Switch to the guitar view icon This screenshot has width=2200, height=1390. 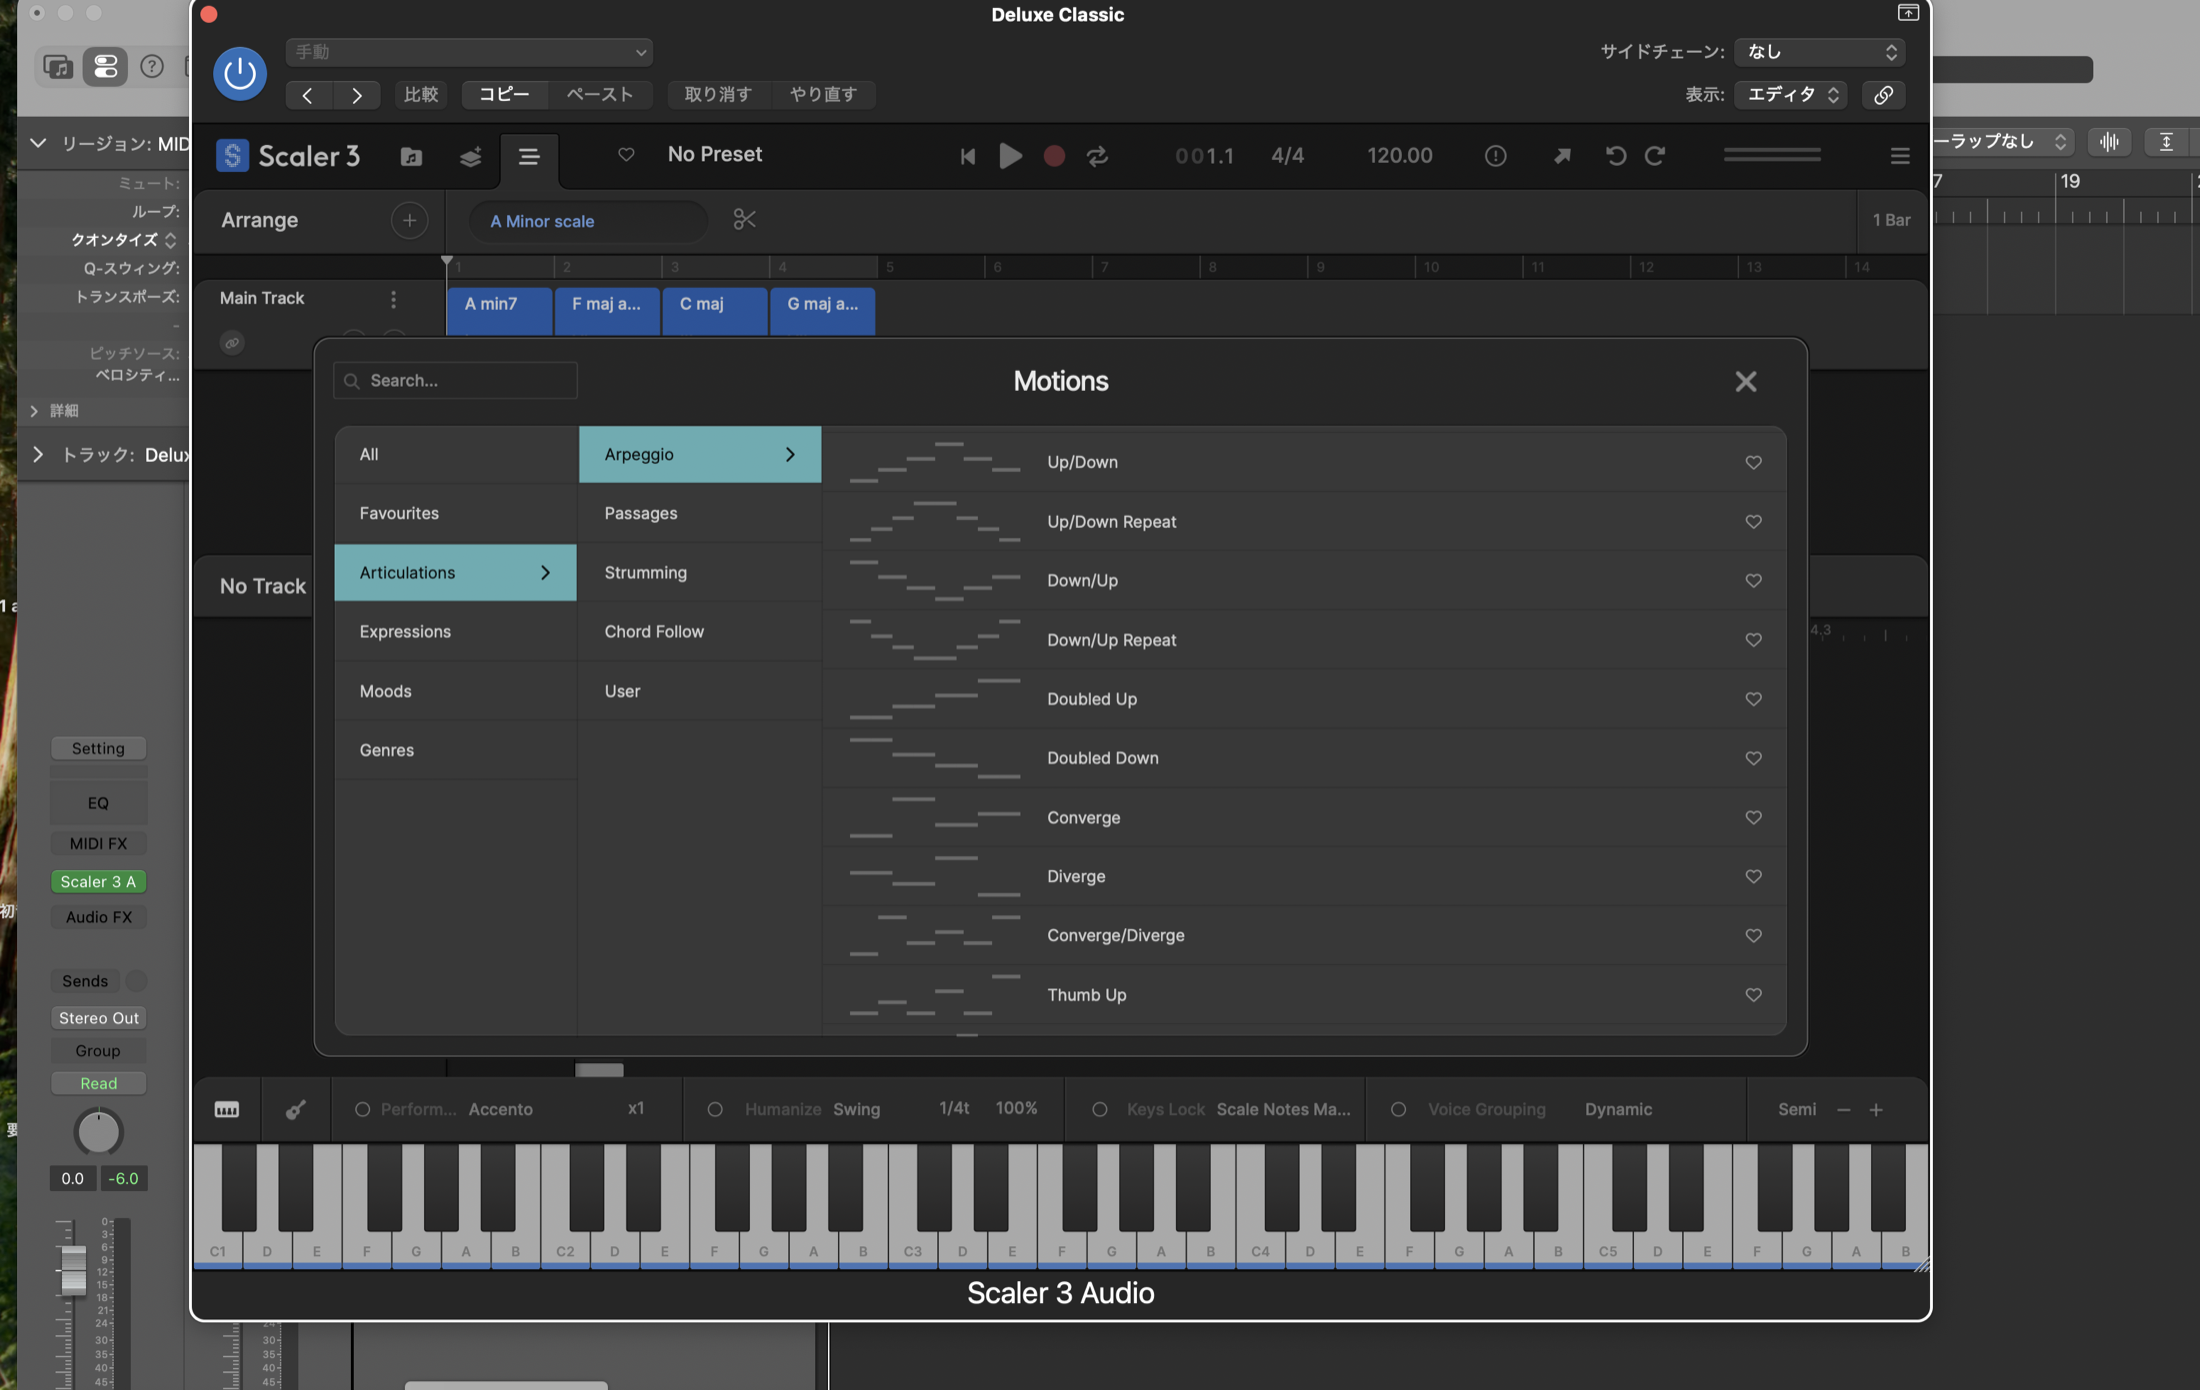[x=295, y=1109]
